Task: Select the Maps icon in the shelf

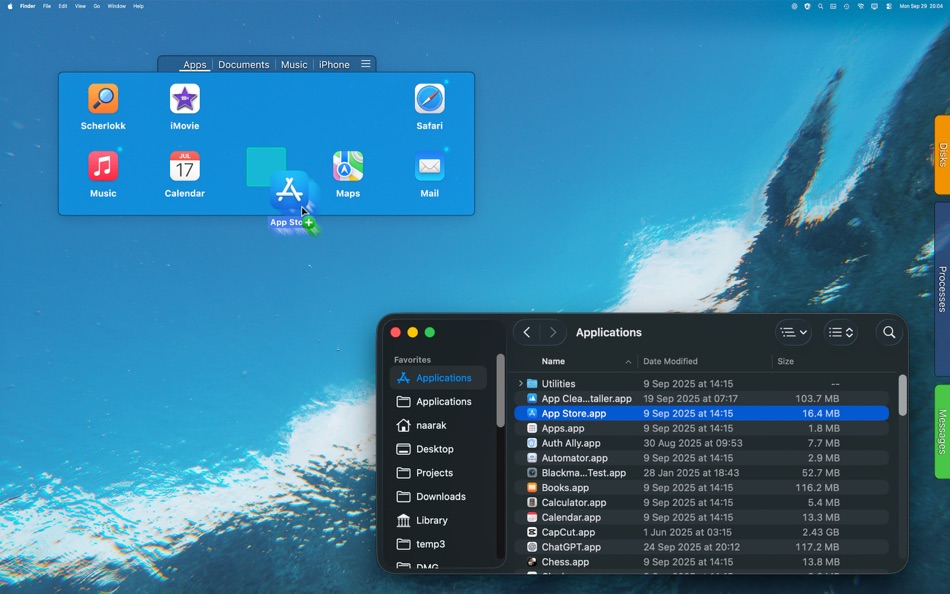Action: pyautogui.click(x=347, y=168)
